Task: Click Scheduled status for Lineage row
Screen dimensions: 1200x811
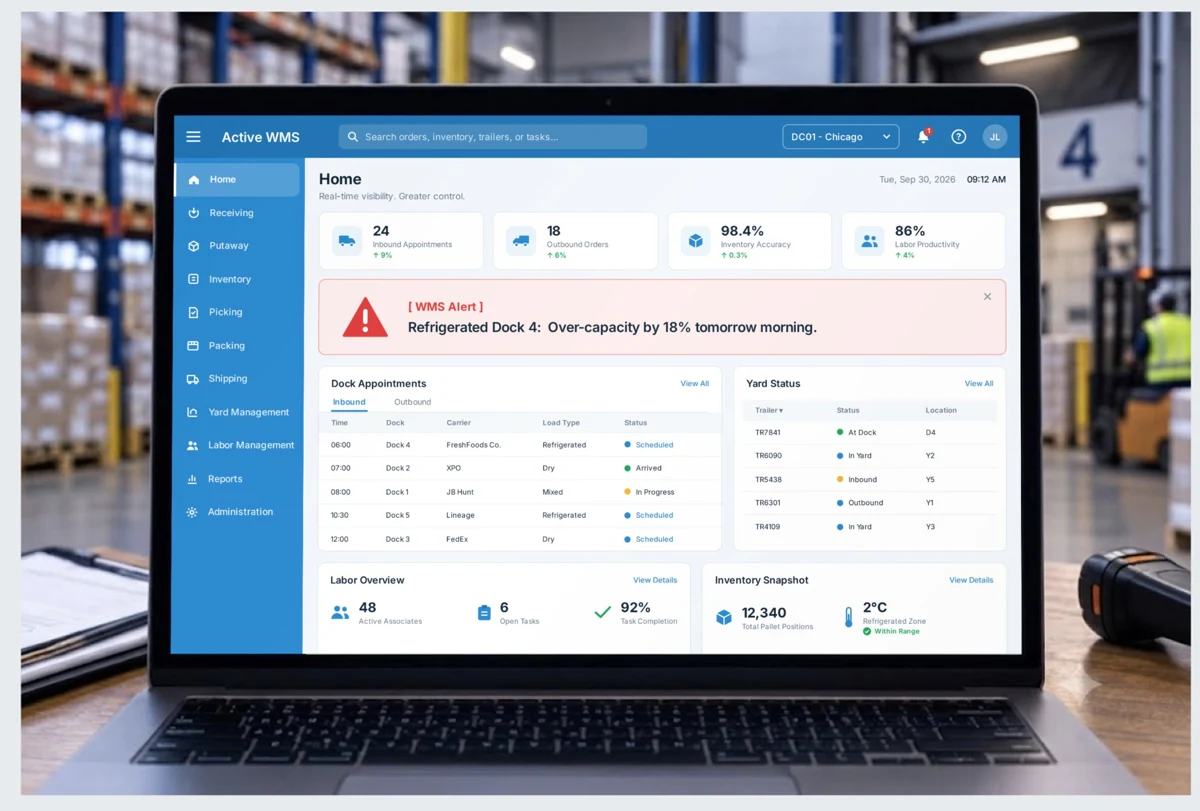Action: coord(649,516)
